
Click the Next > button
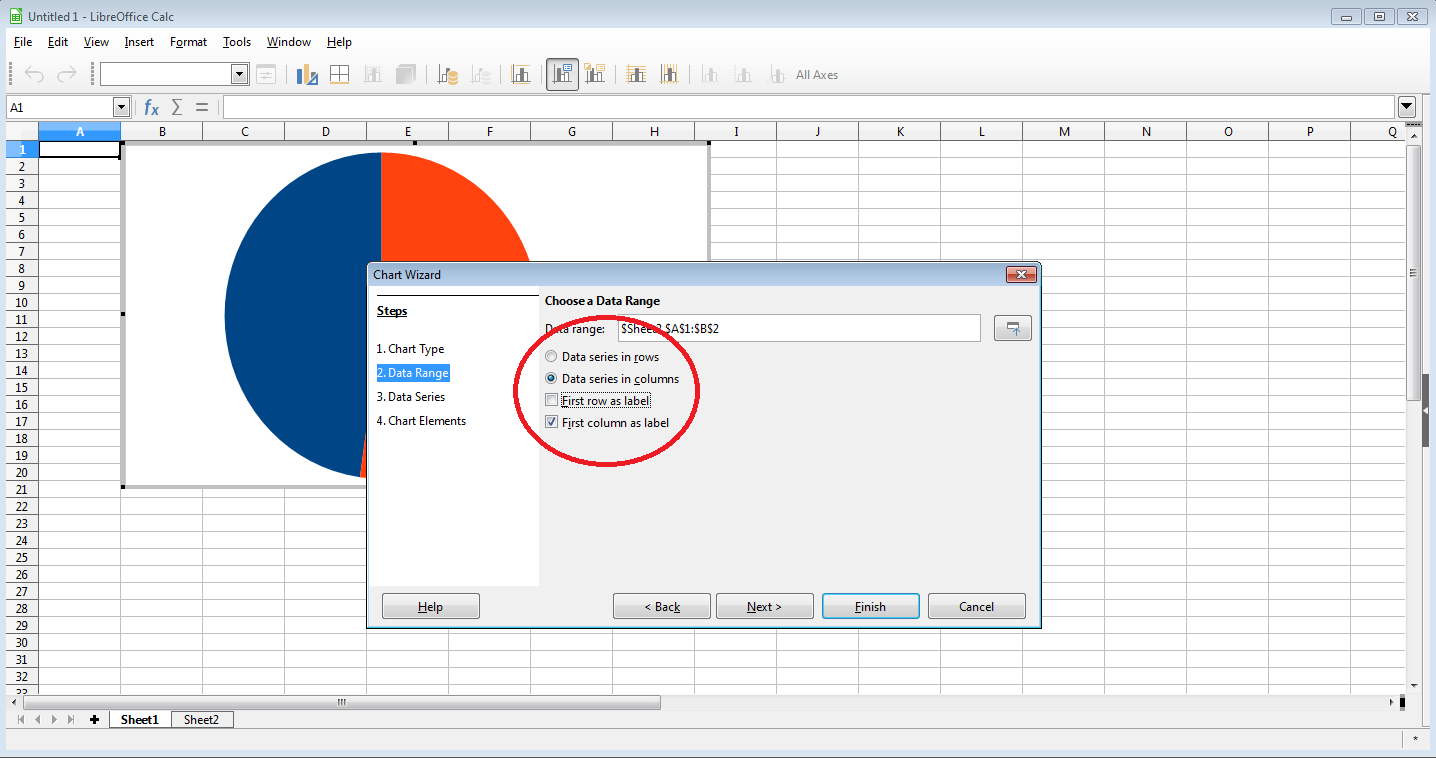764,606
